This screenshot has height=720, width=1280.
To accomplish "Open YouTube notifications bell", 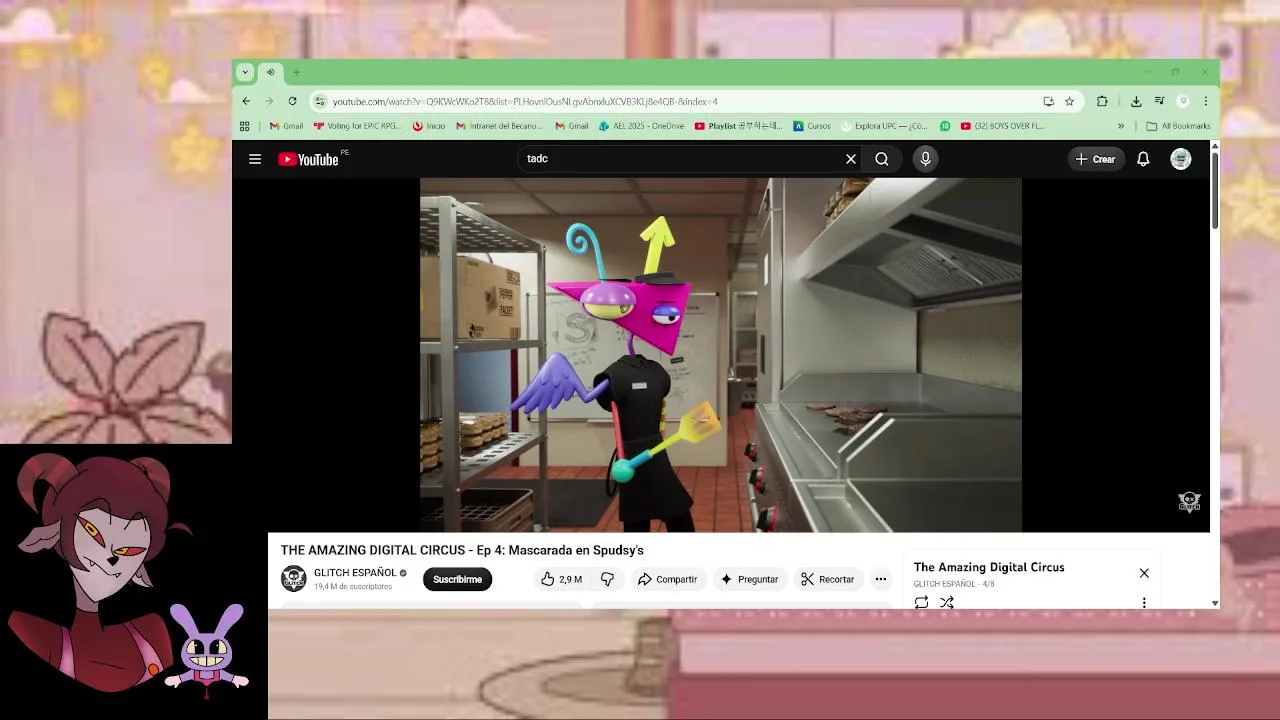I will [1143, 159].
